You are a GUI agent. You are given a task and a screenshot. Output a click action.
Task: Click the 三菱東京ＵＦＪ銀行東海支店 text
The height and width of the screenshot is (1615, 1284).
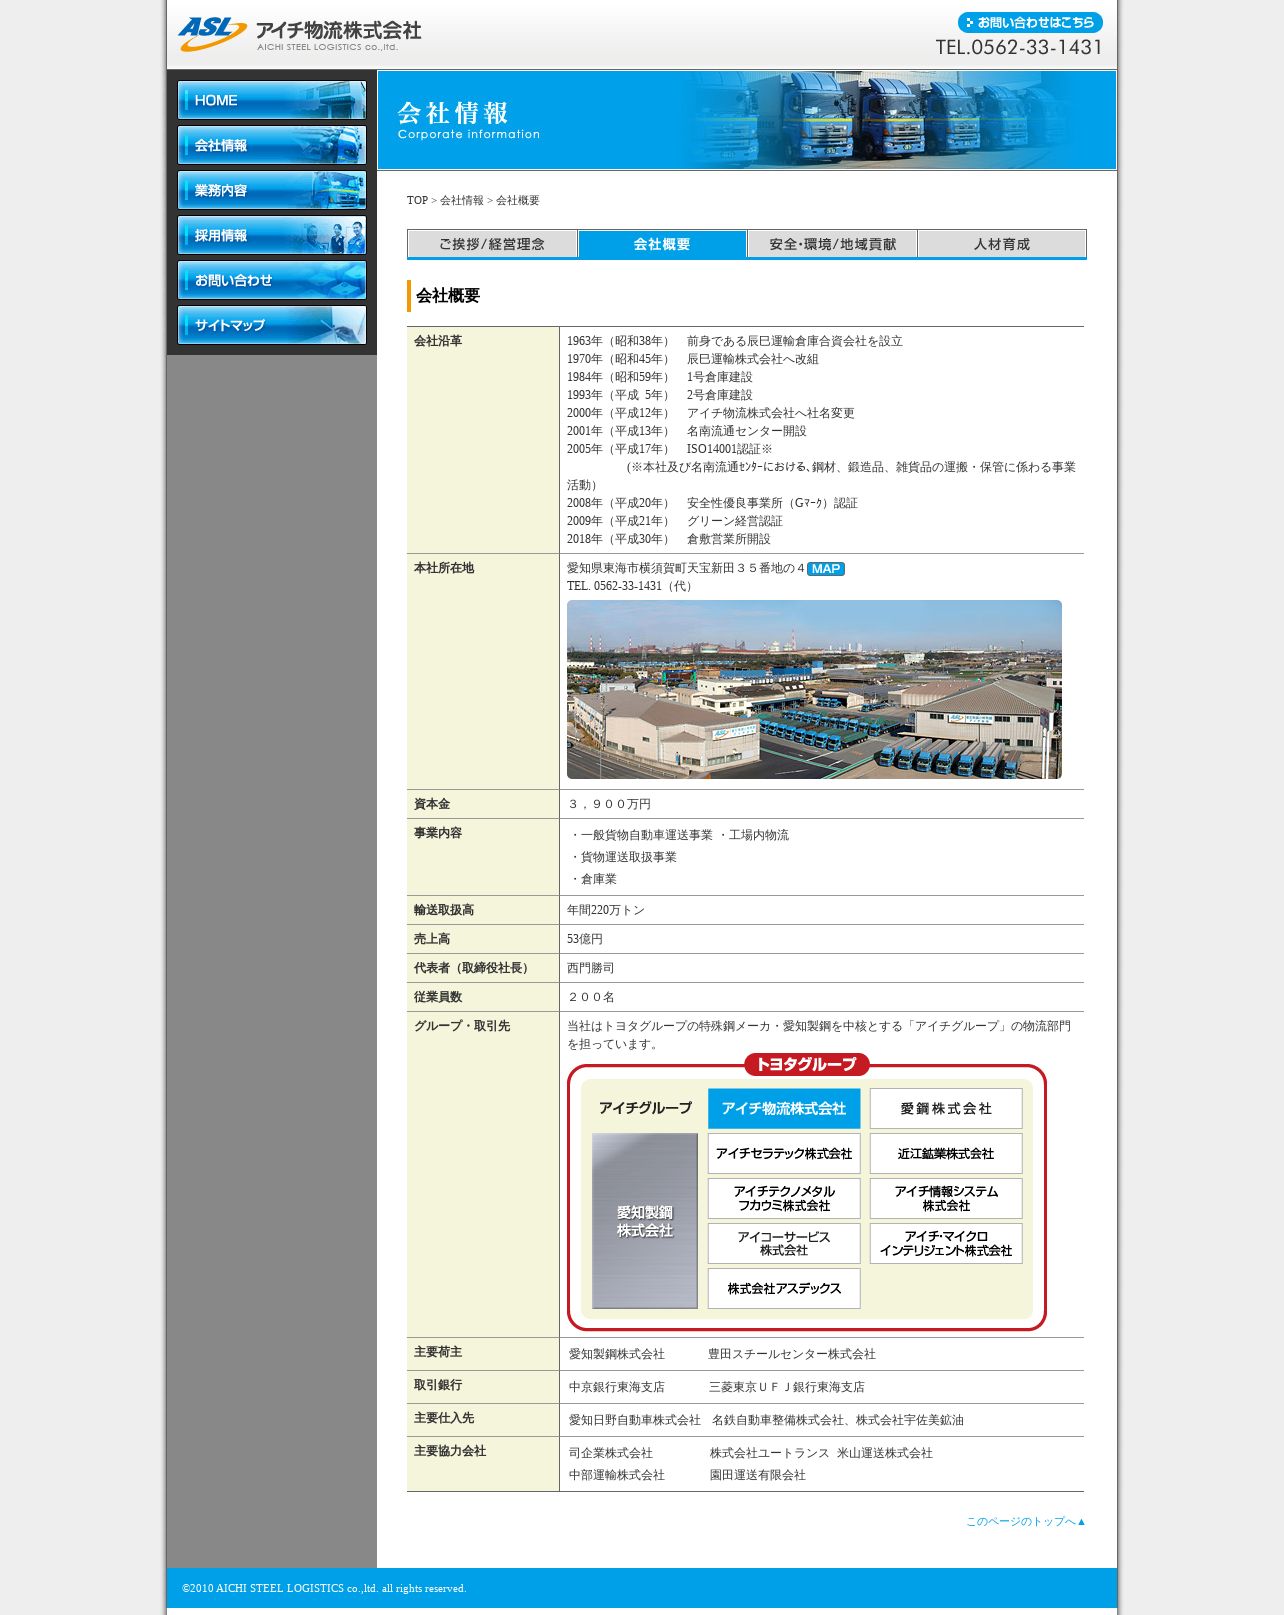click(787, 1387)
